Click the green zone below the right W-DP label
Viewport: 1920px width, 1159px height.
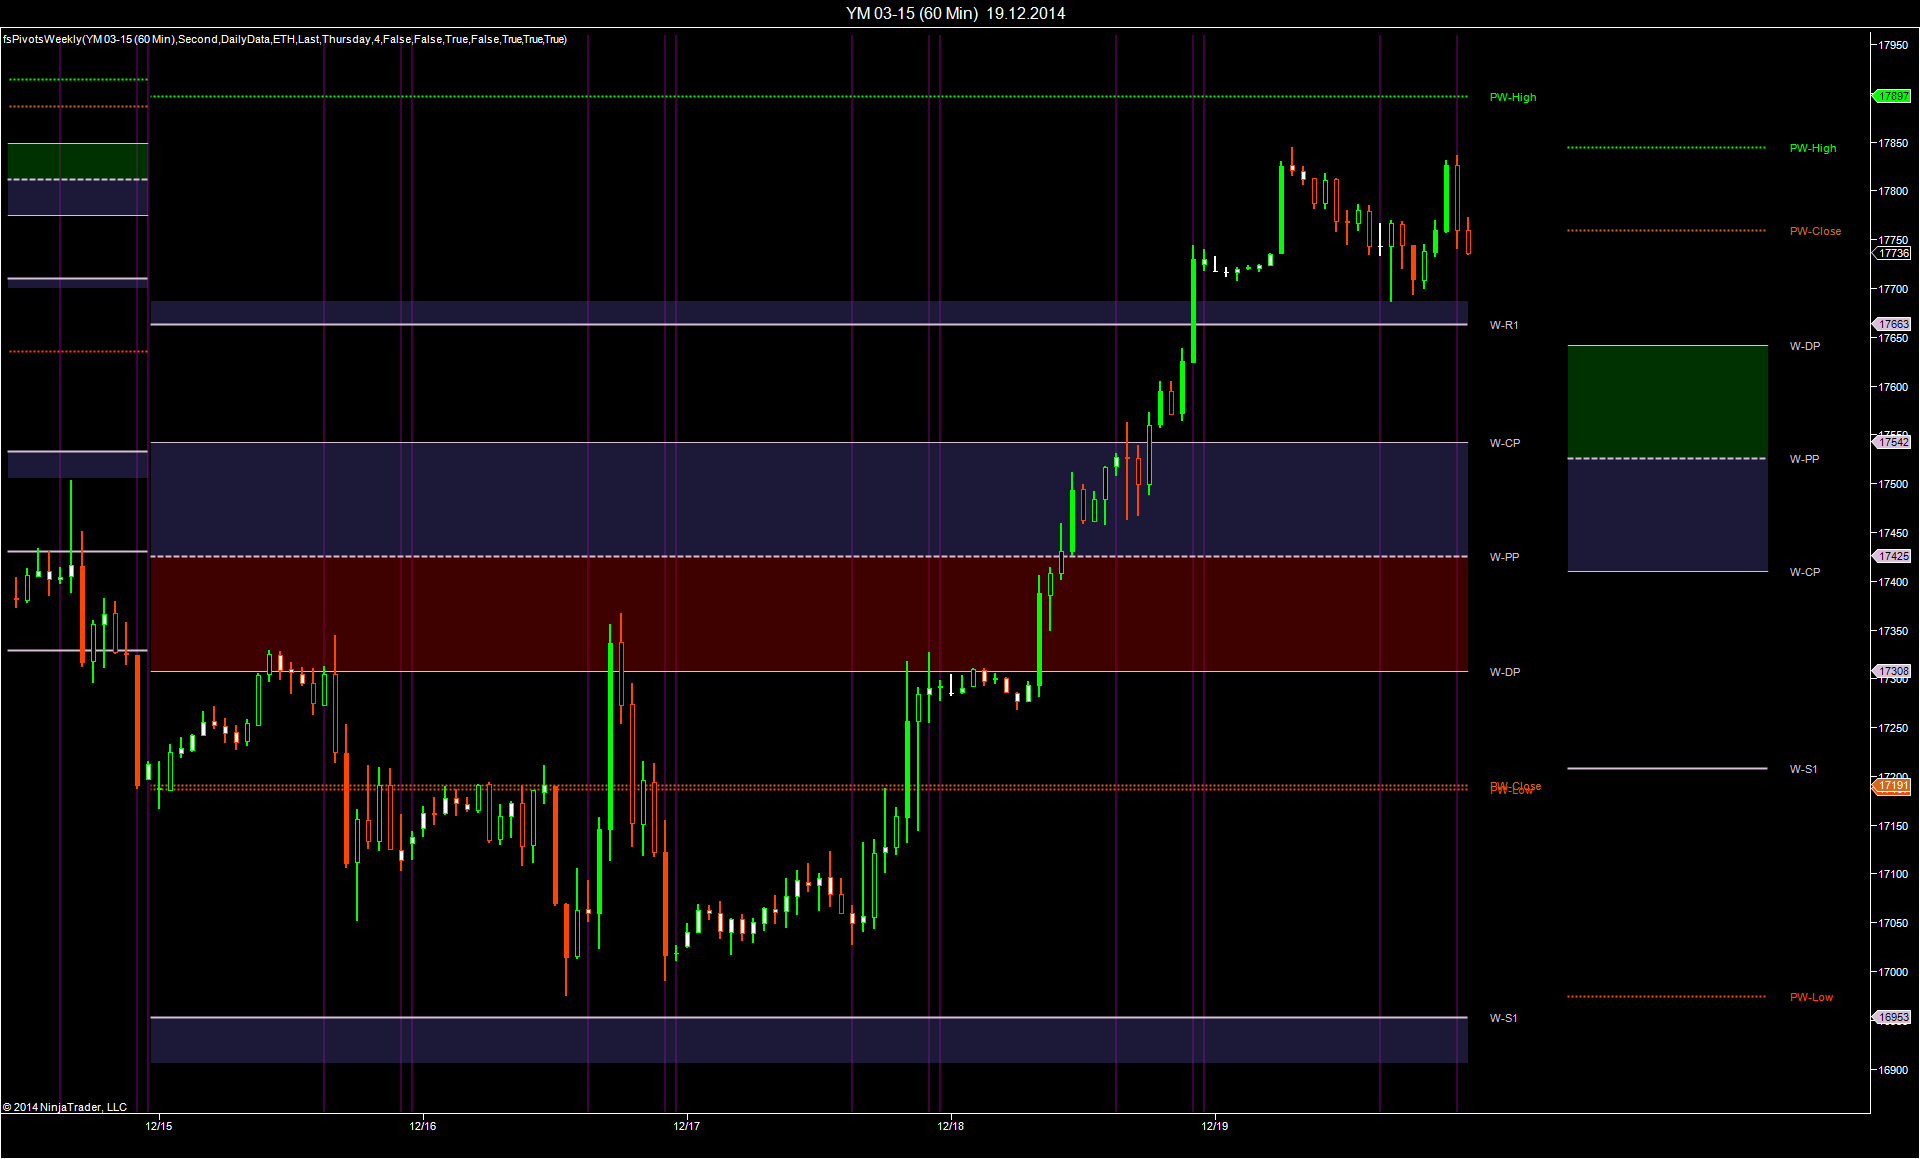point(1667,400)
